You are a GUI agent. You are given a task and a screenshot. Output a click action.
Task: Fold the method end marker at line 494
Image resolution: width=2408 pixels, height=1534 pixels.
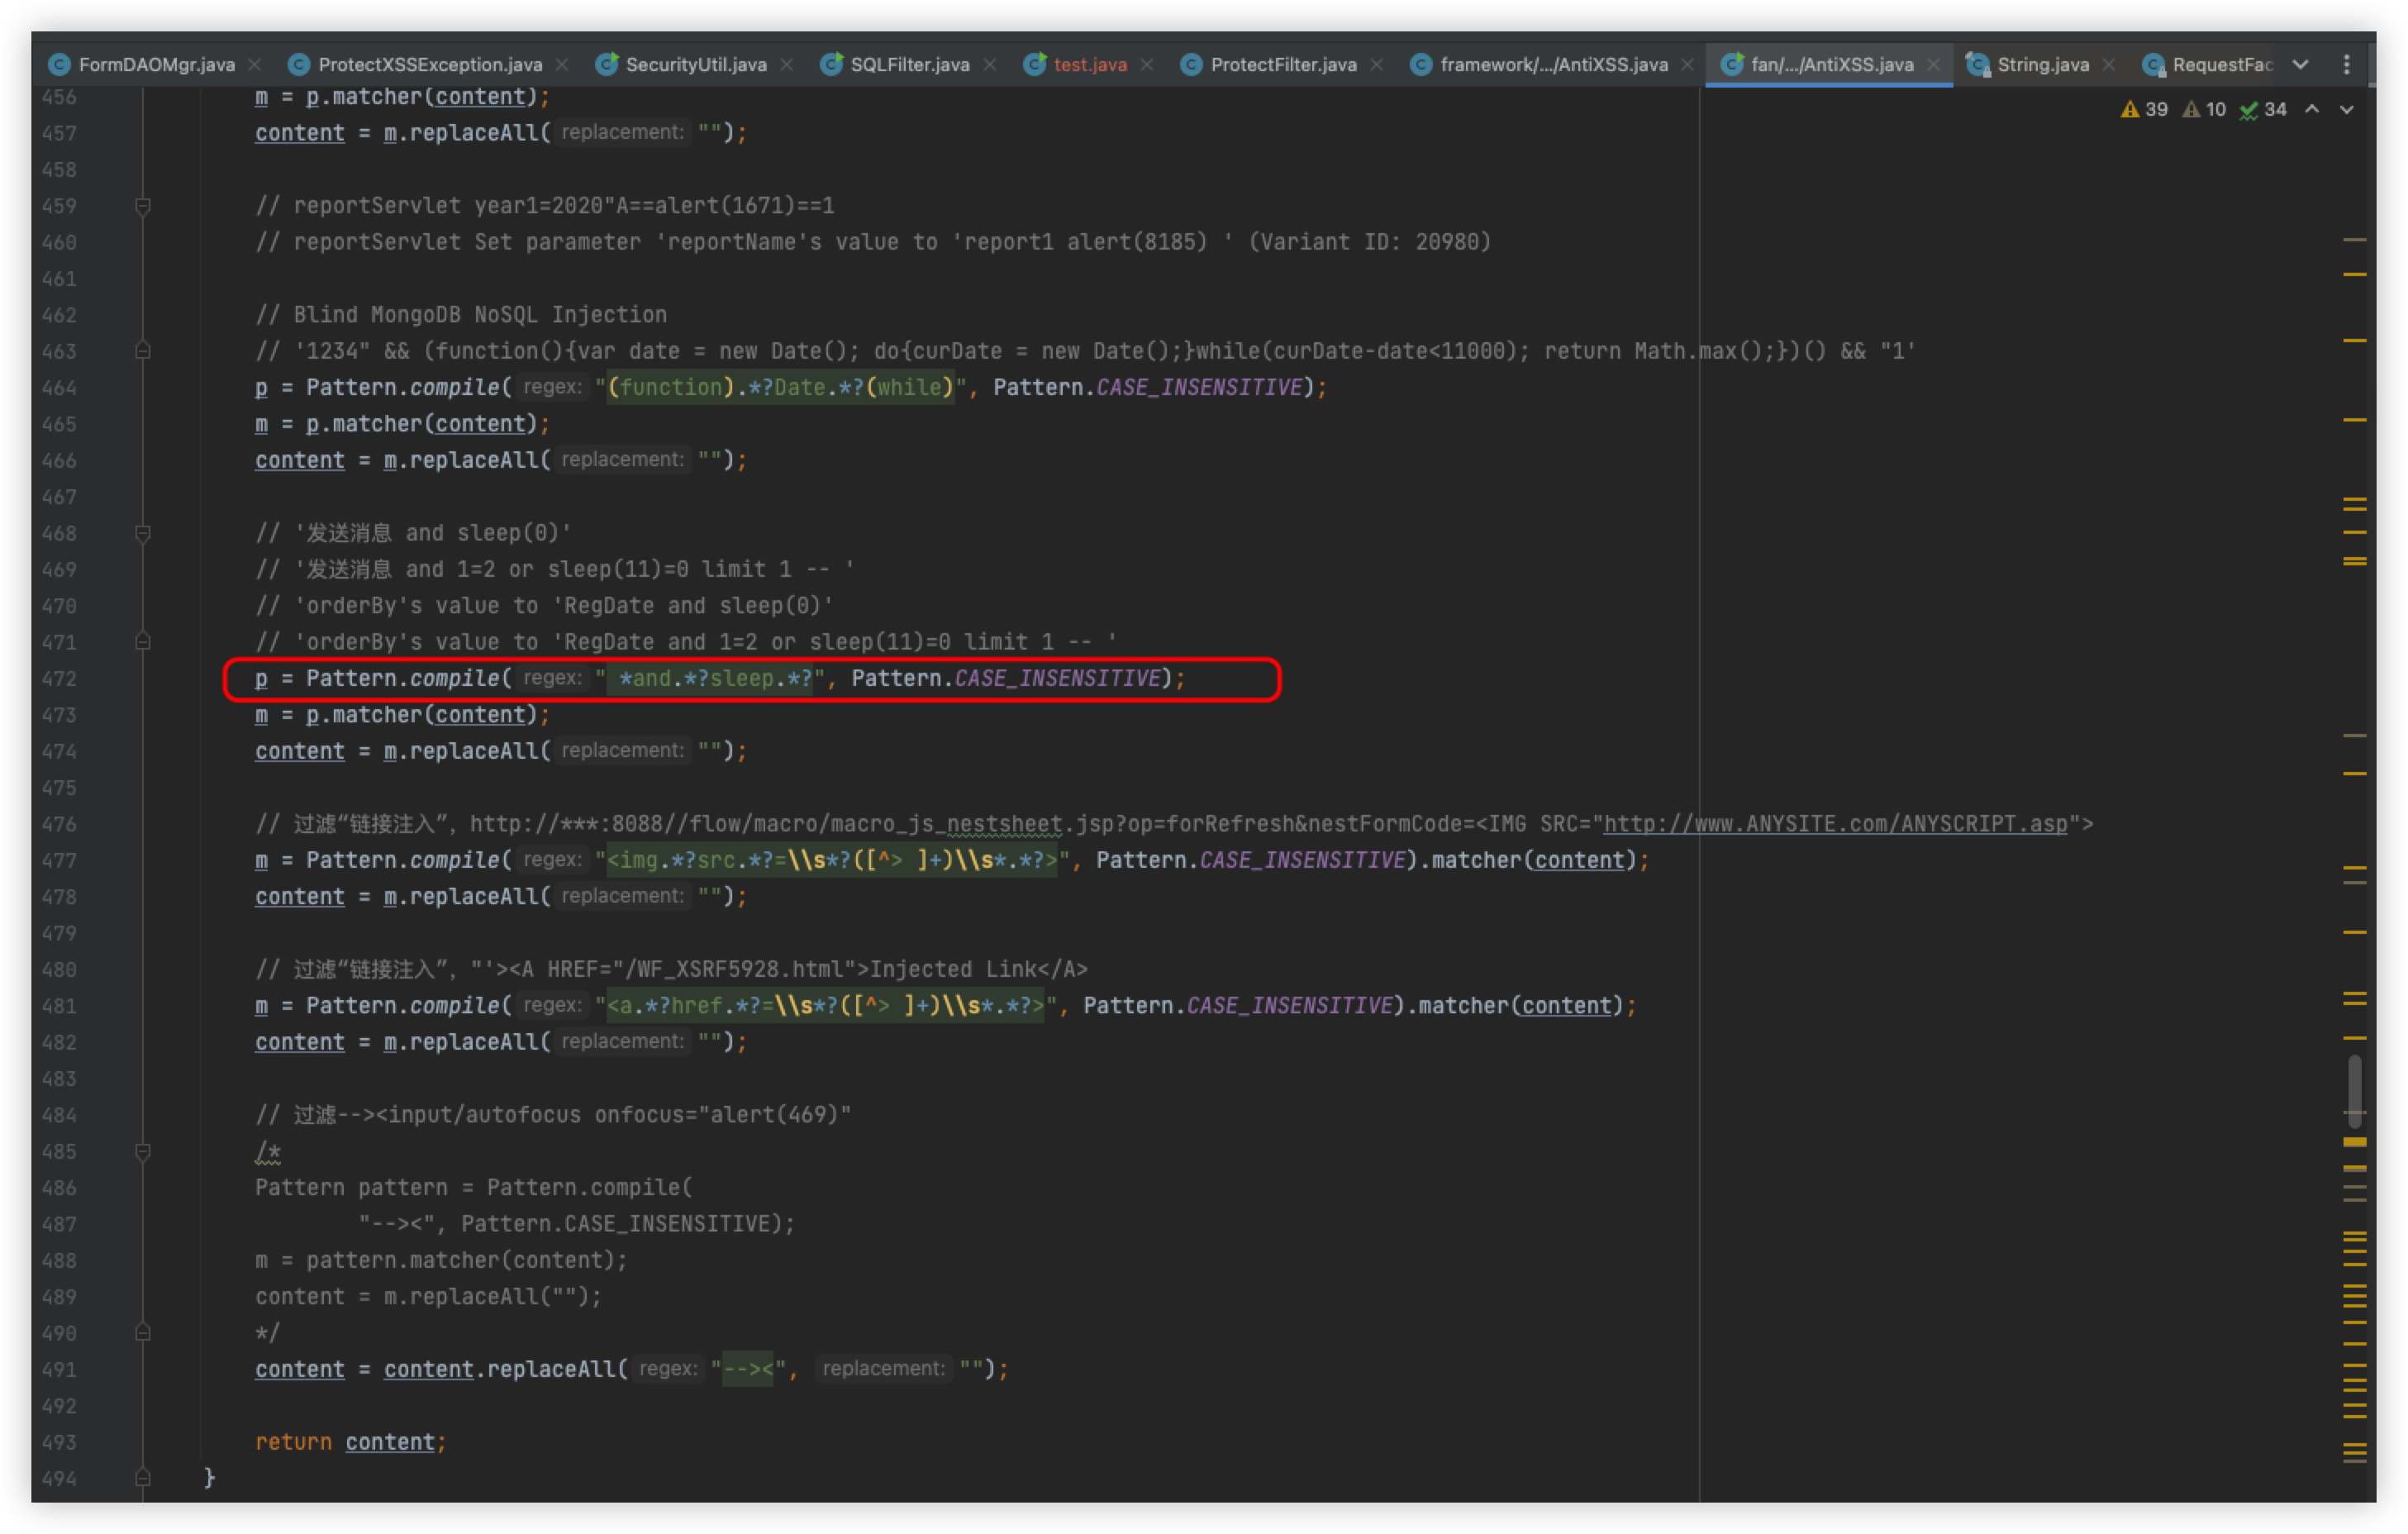[x=143, y=1478]
